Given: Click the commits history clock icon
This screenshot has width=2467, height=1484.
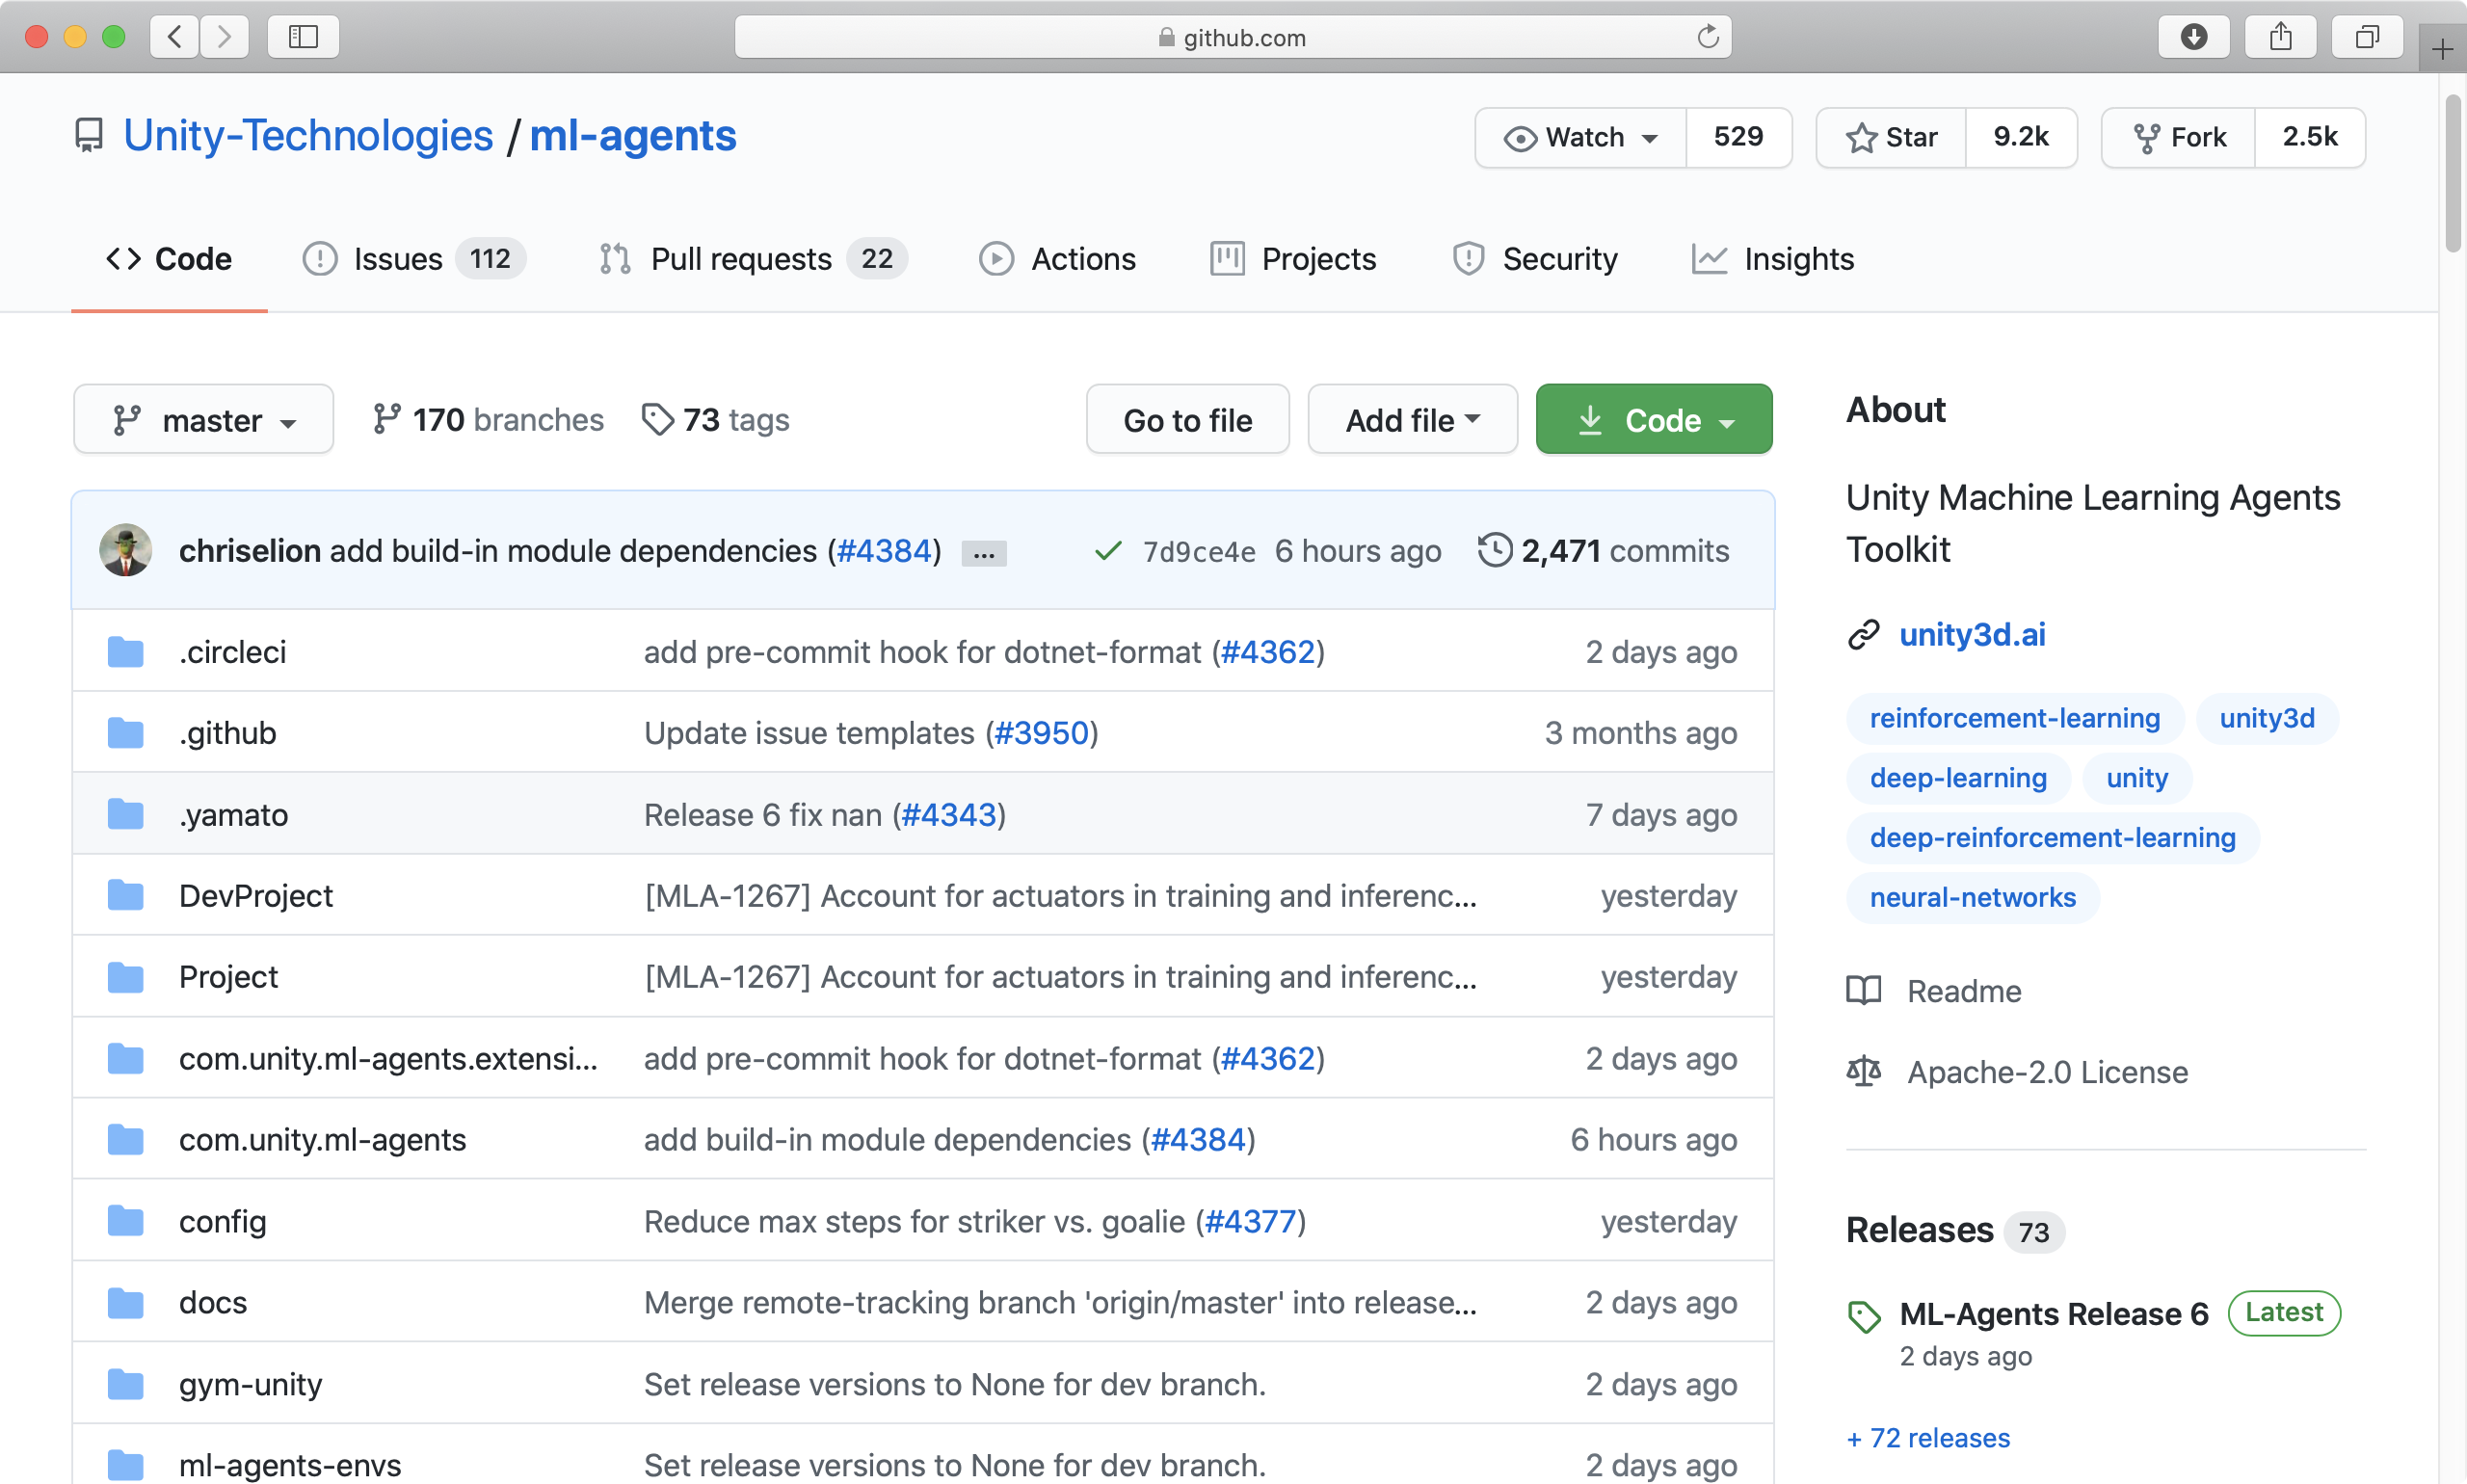Looking at the screenshot, I should [1495, 550].
